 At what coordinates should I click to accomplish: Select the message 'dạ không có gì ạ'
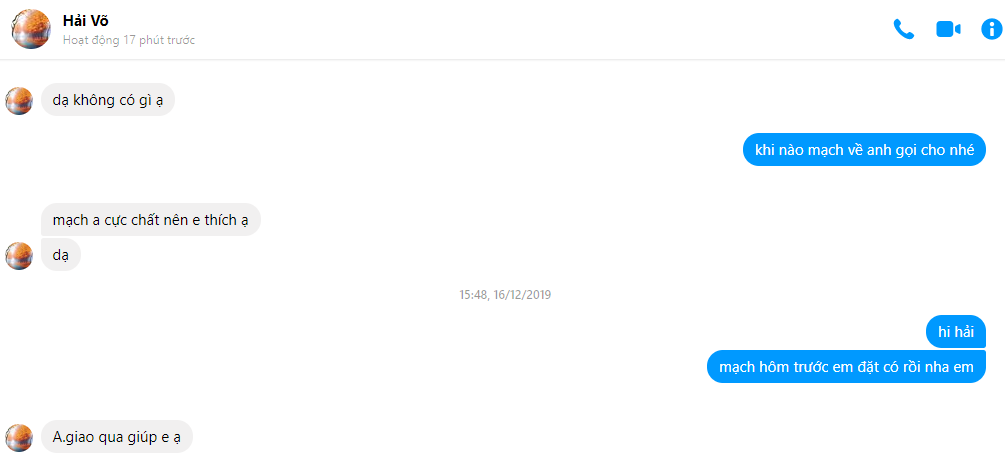click(108, 100)
